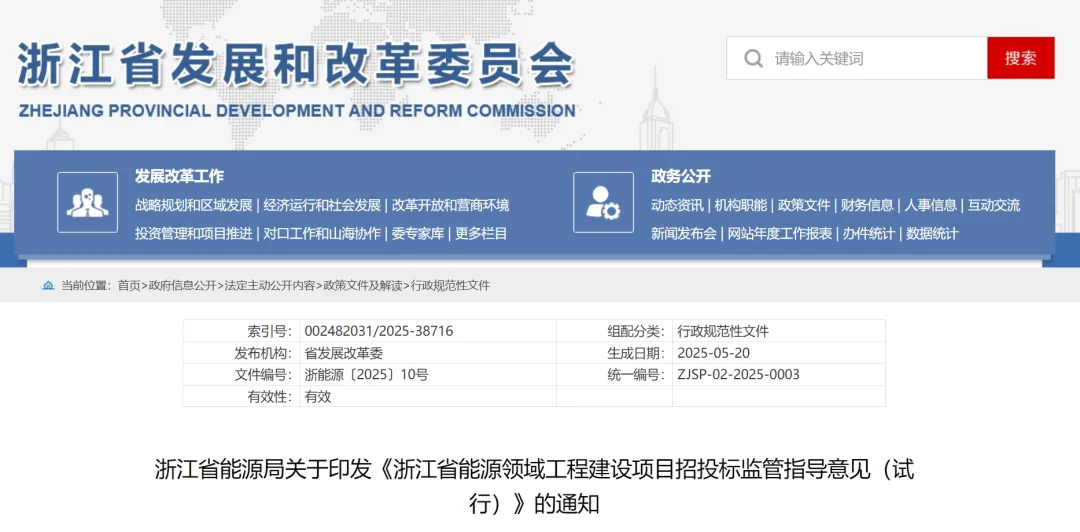
Task: Click the 组配分类 label cell
Action: click(x=614, y=331)
